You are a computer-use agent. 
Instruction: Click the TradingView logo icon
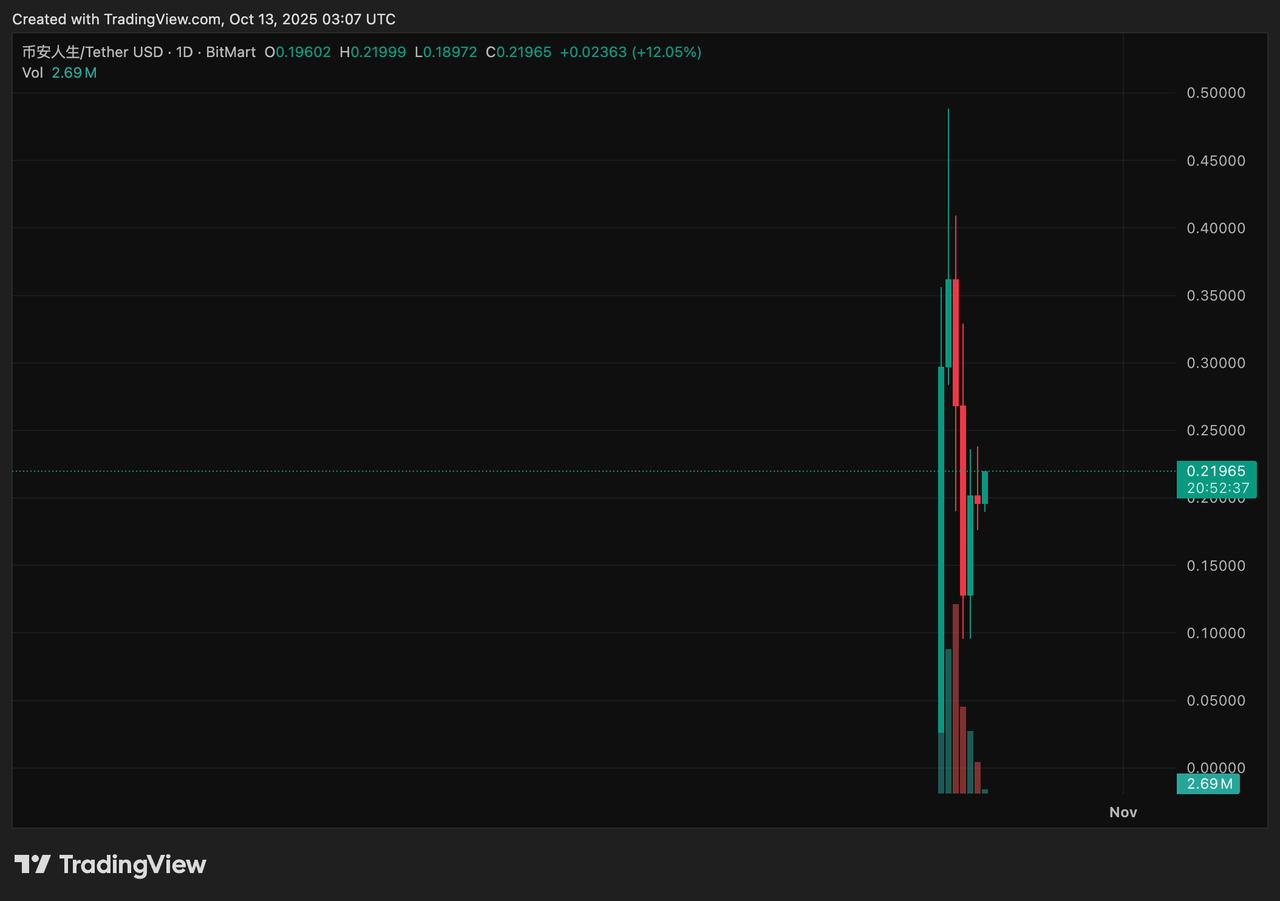(x=32, y=865)
